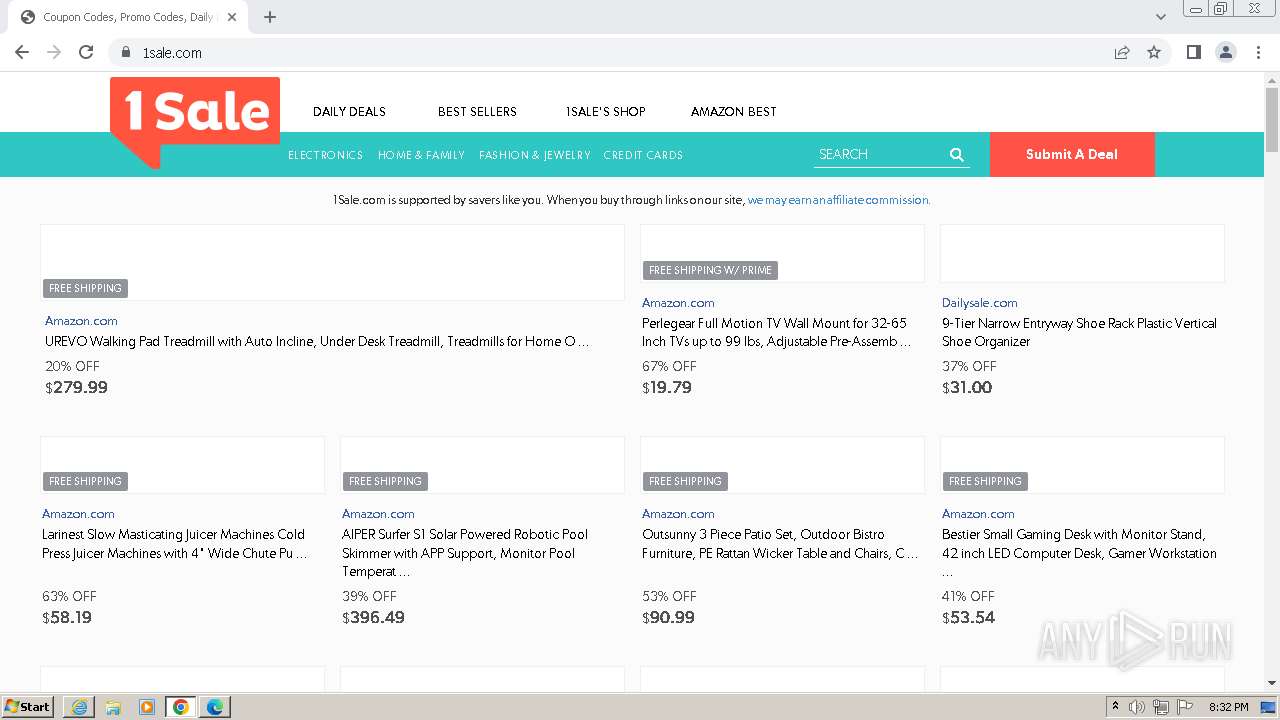Open the Amazon Best menu

[734, 112]
